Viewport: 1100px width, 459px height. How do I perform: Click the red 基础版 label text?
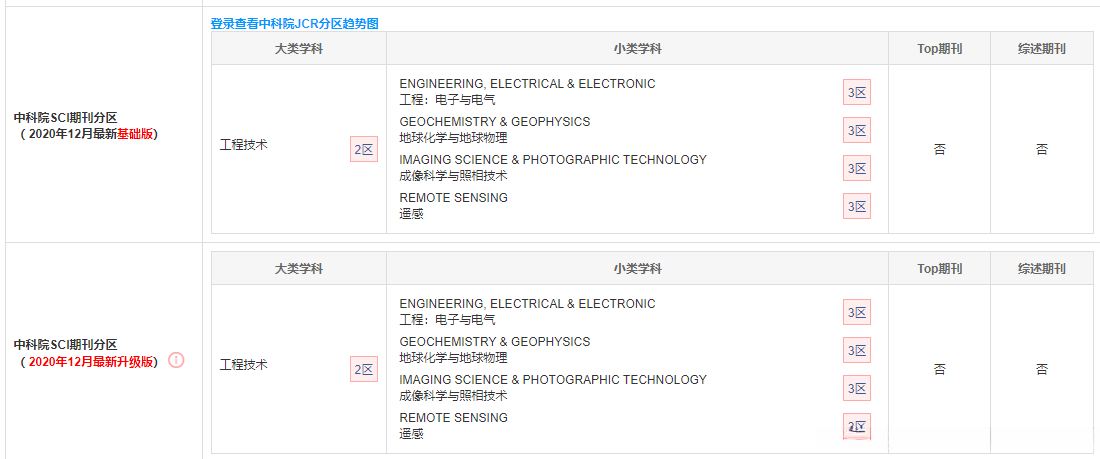tap(136, 134)
